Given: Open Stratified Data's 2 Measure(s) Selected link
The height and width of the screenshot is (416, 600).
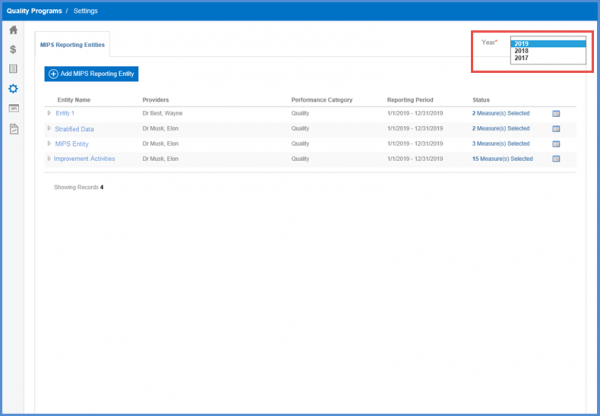Looking at the screenshot, I should tap(501, 129).
